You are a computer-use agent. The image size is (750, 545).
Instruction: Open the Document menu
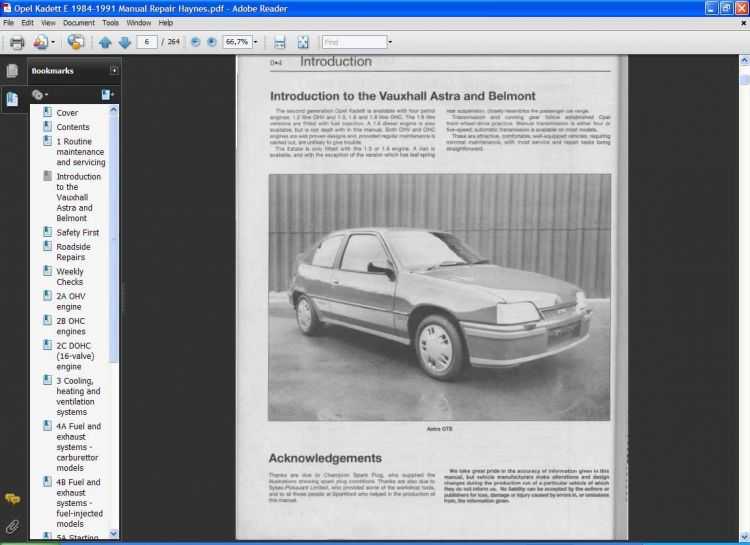[x=79, y=22]
